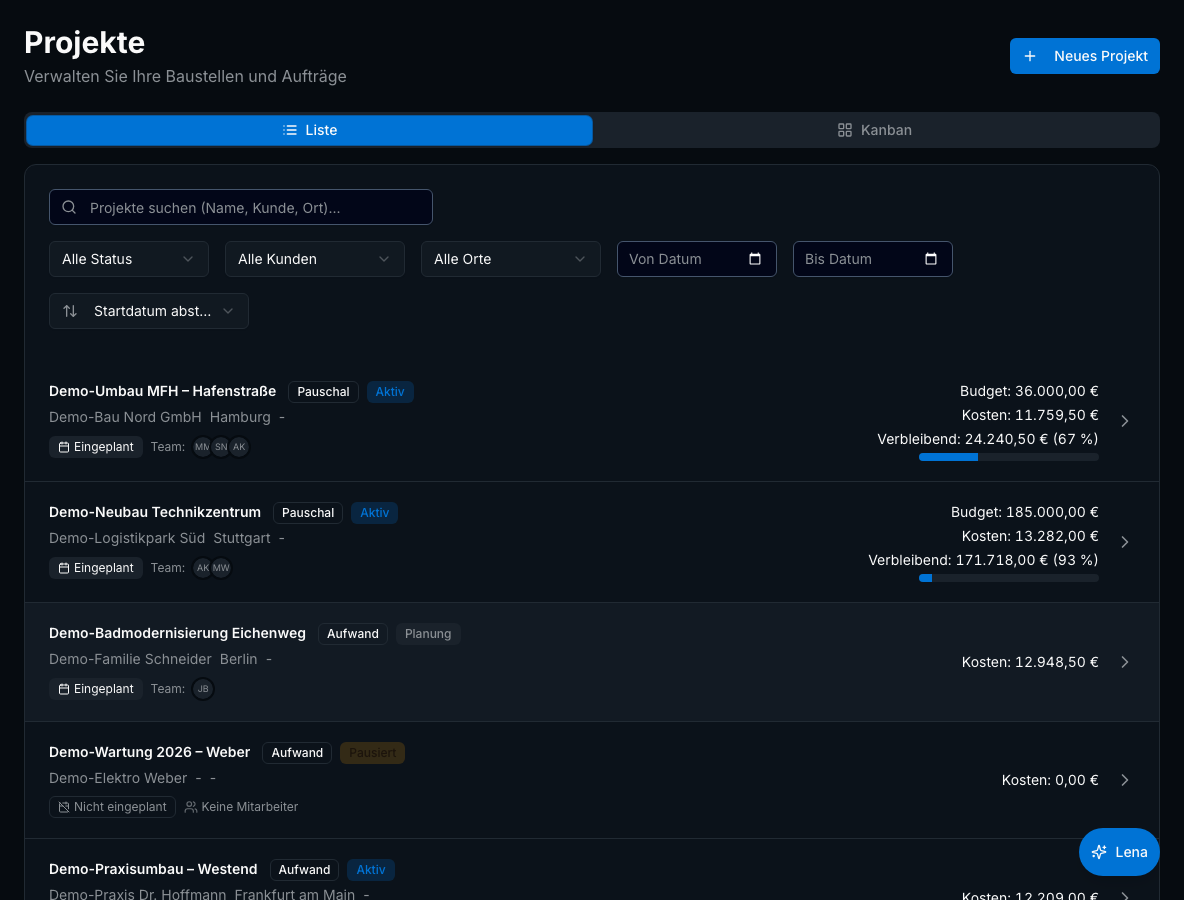Click the Aktiv badge on Praxisumbau Westend

[x=371, y=870]
